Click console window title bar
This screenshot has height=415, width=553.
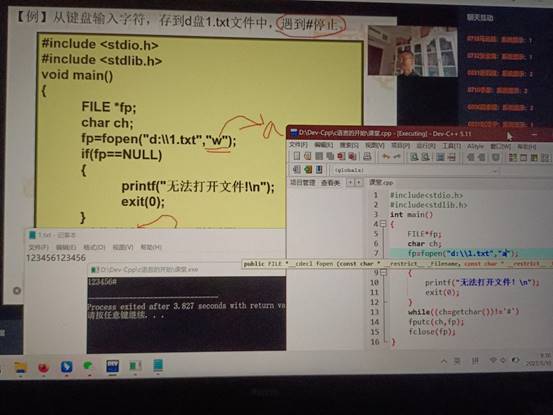click(187, 270)
